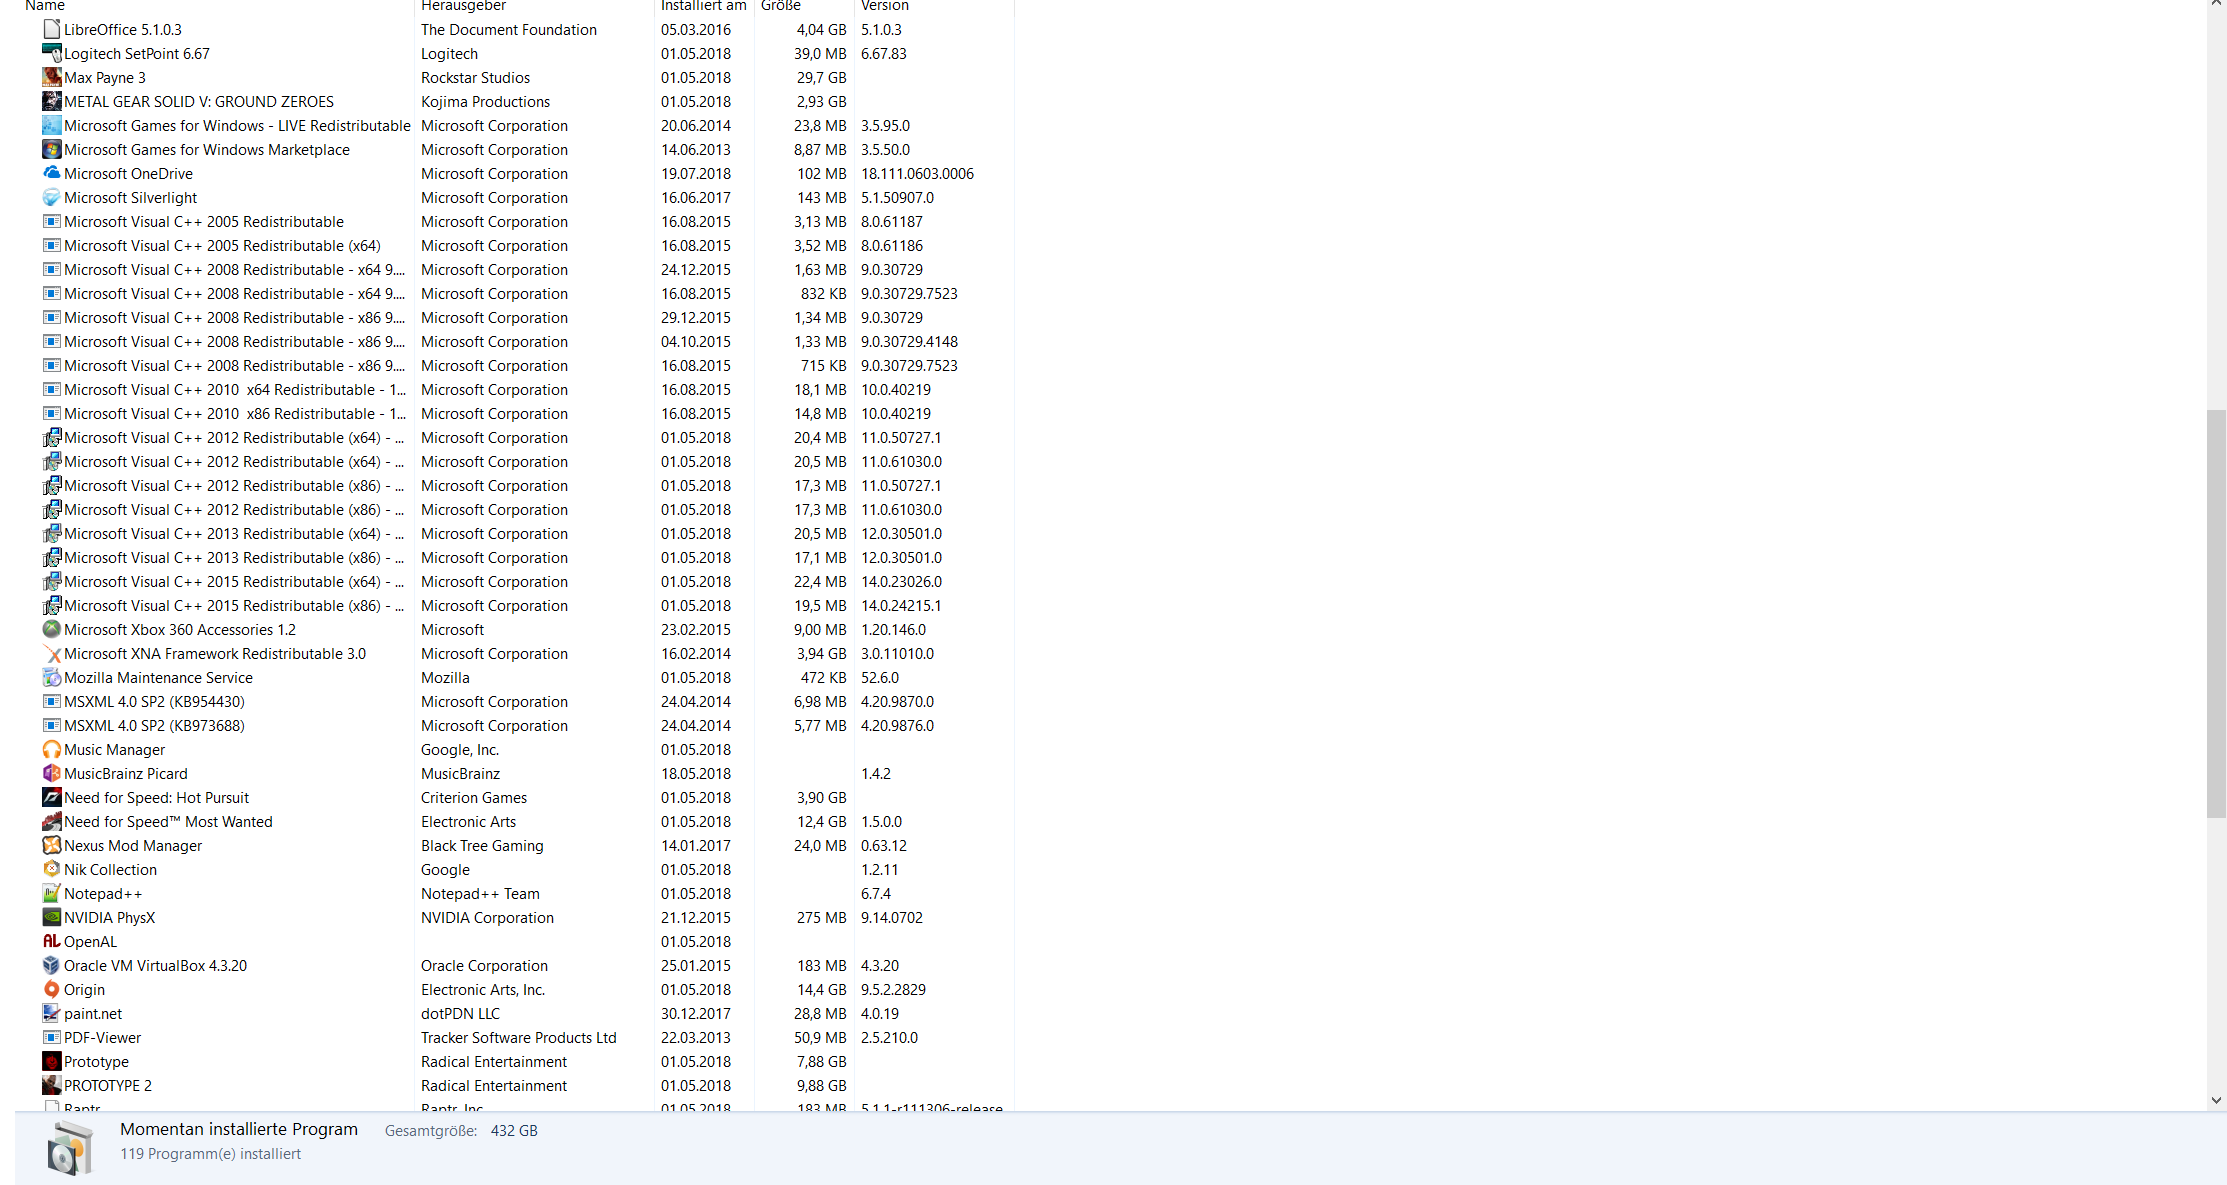Click the LibreOffice 5.1.0.3 icon
Image resolution: width=2227 pixels, height=1185 pixels.
coord(52,29)
